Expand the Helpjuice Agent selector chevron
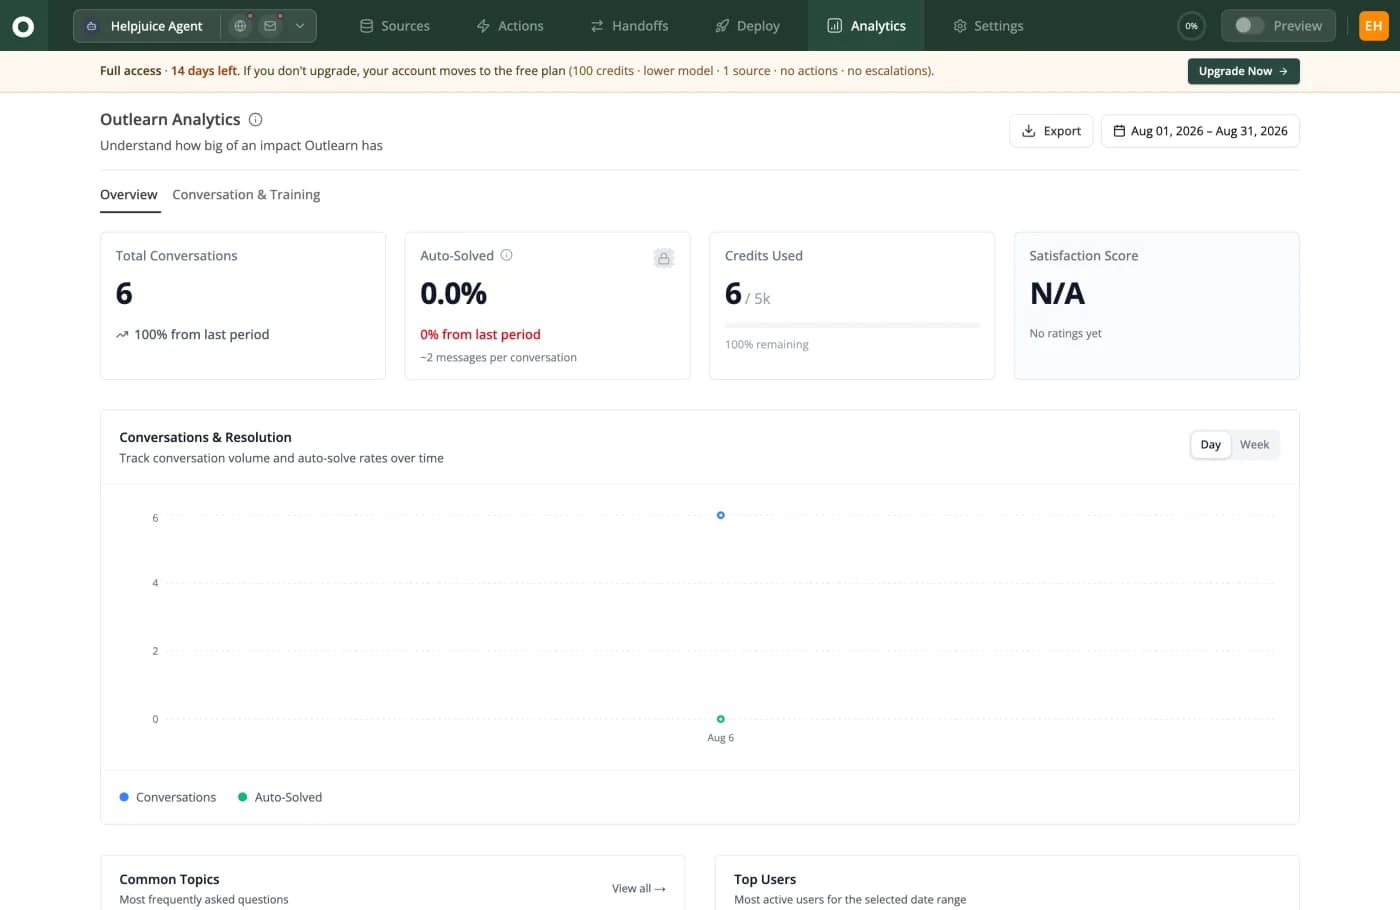This screenshot has width=1400, height=910. click(300, 26)
